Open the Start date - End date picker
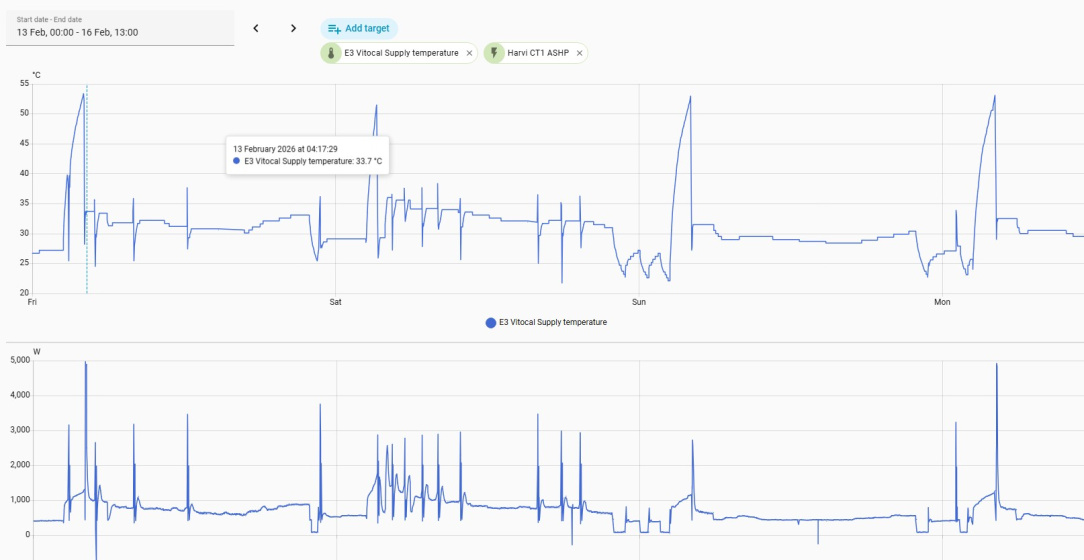Screen dimensions: 1084x560 pos(120,28)
